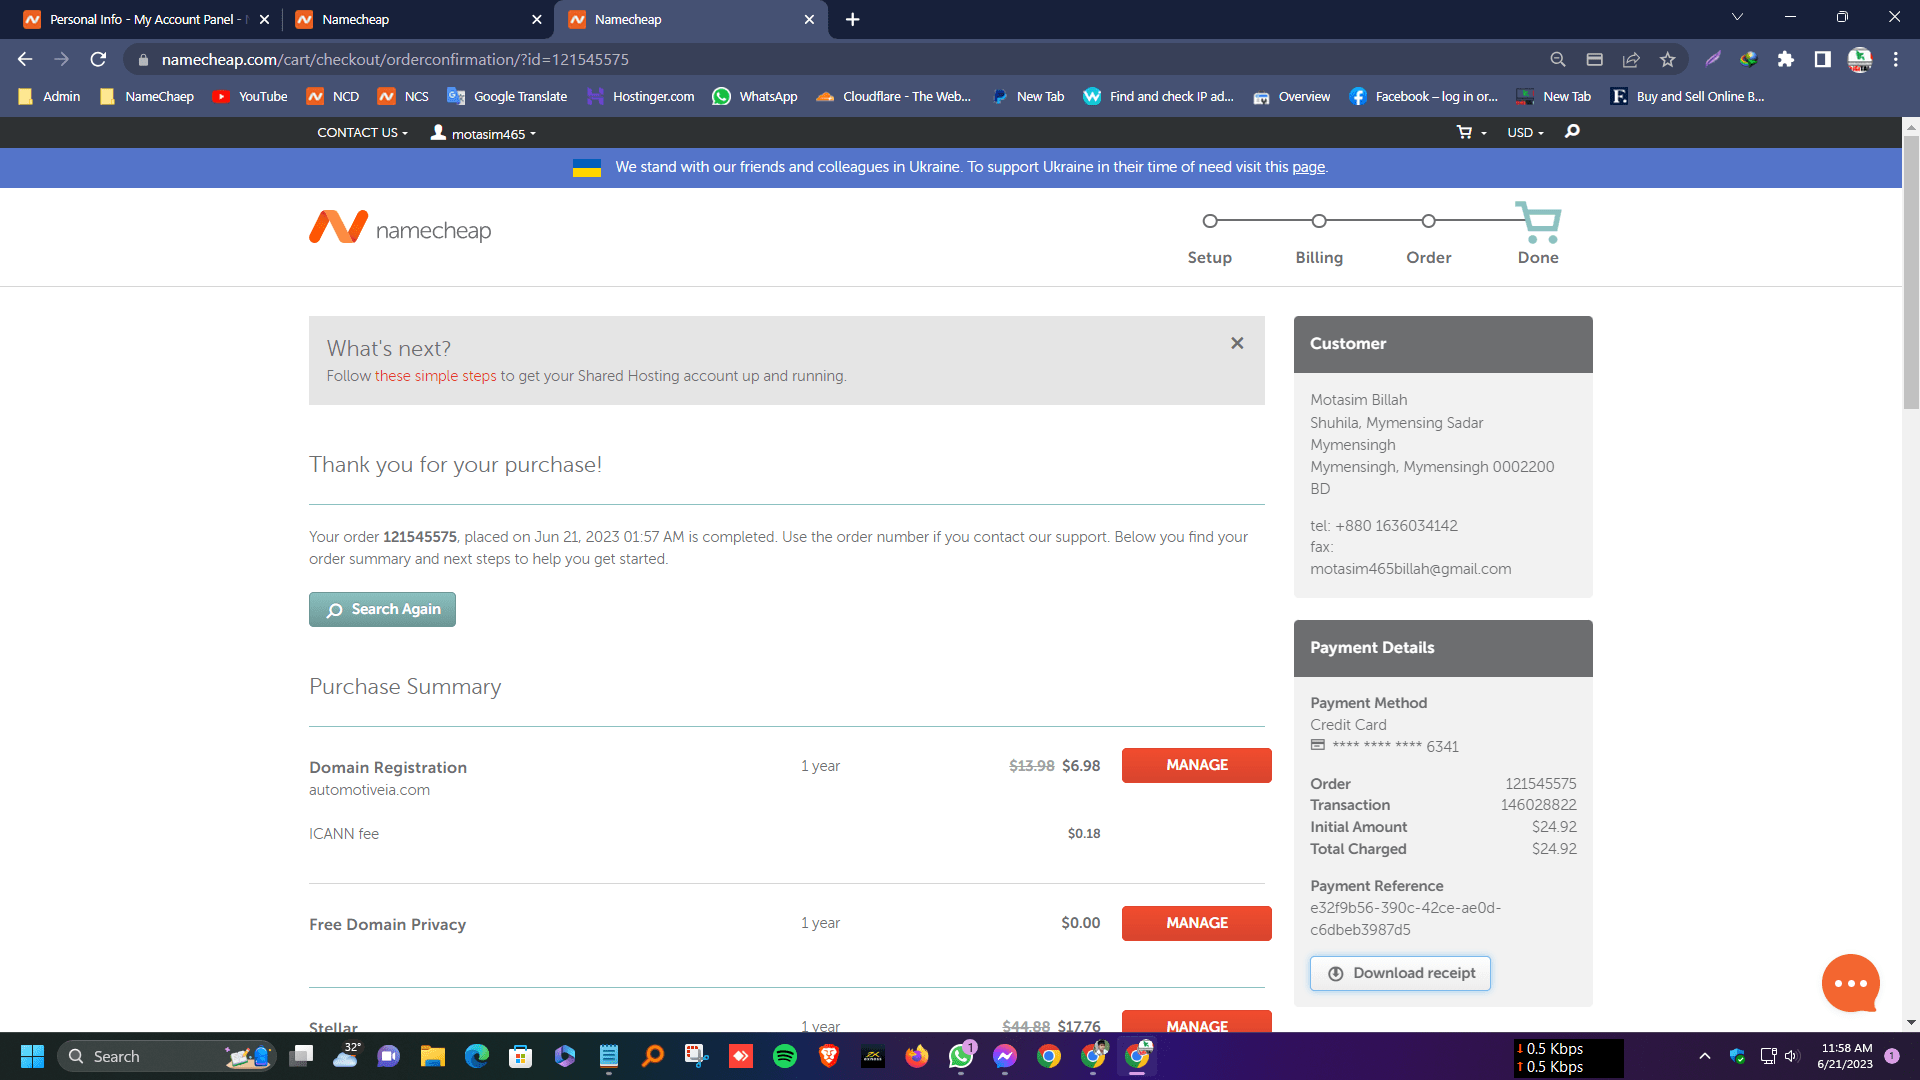Open the Ukraine support page link
Screen dimensions: 1920x1080
(x=1308, y=167)
